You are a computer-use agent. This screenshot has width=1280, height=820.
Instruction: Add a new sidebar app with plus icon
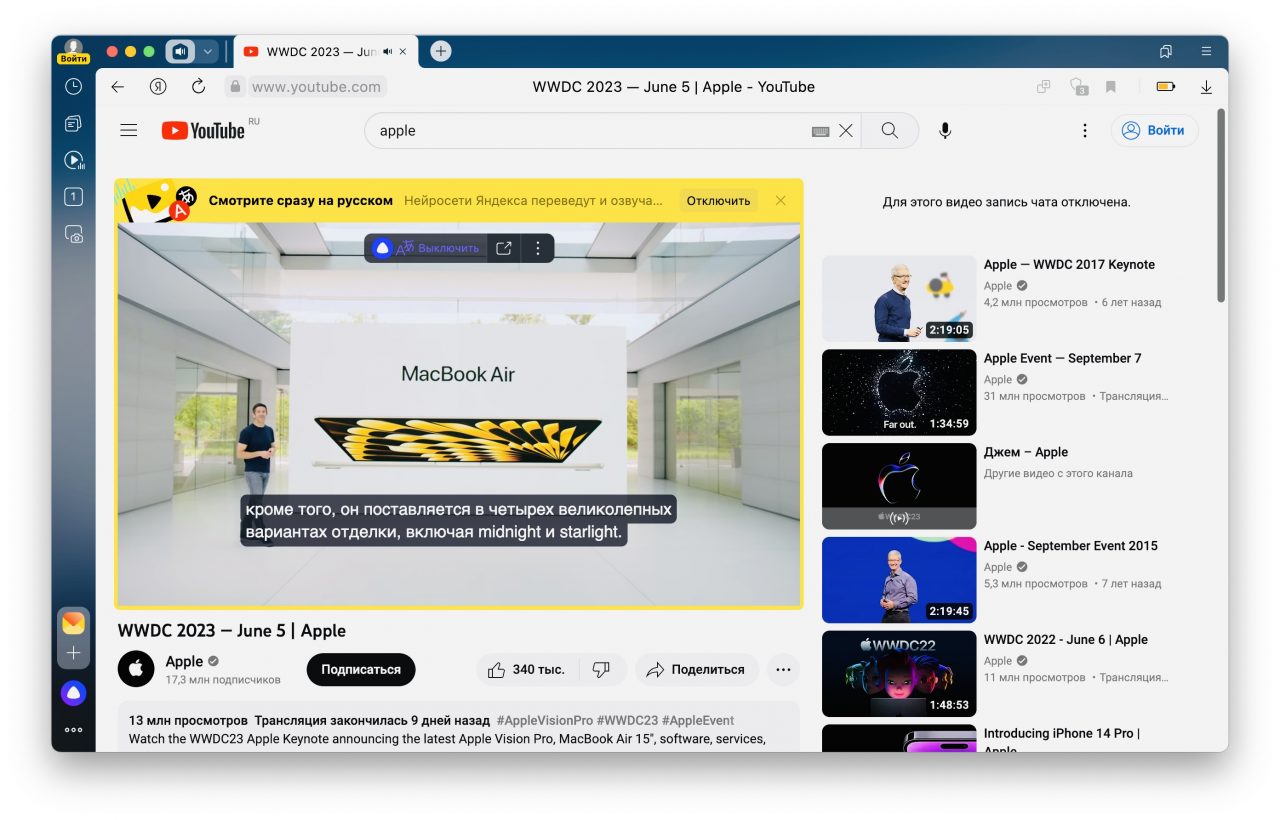click(x=73, y=653)
